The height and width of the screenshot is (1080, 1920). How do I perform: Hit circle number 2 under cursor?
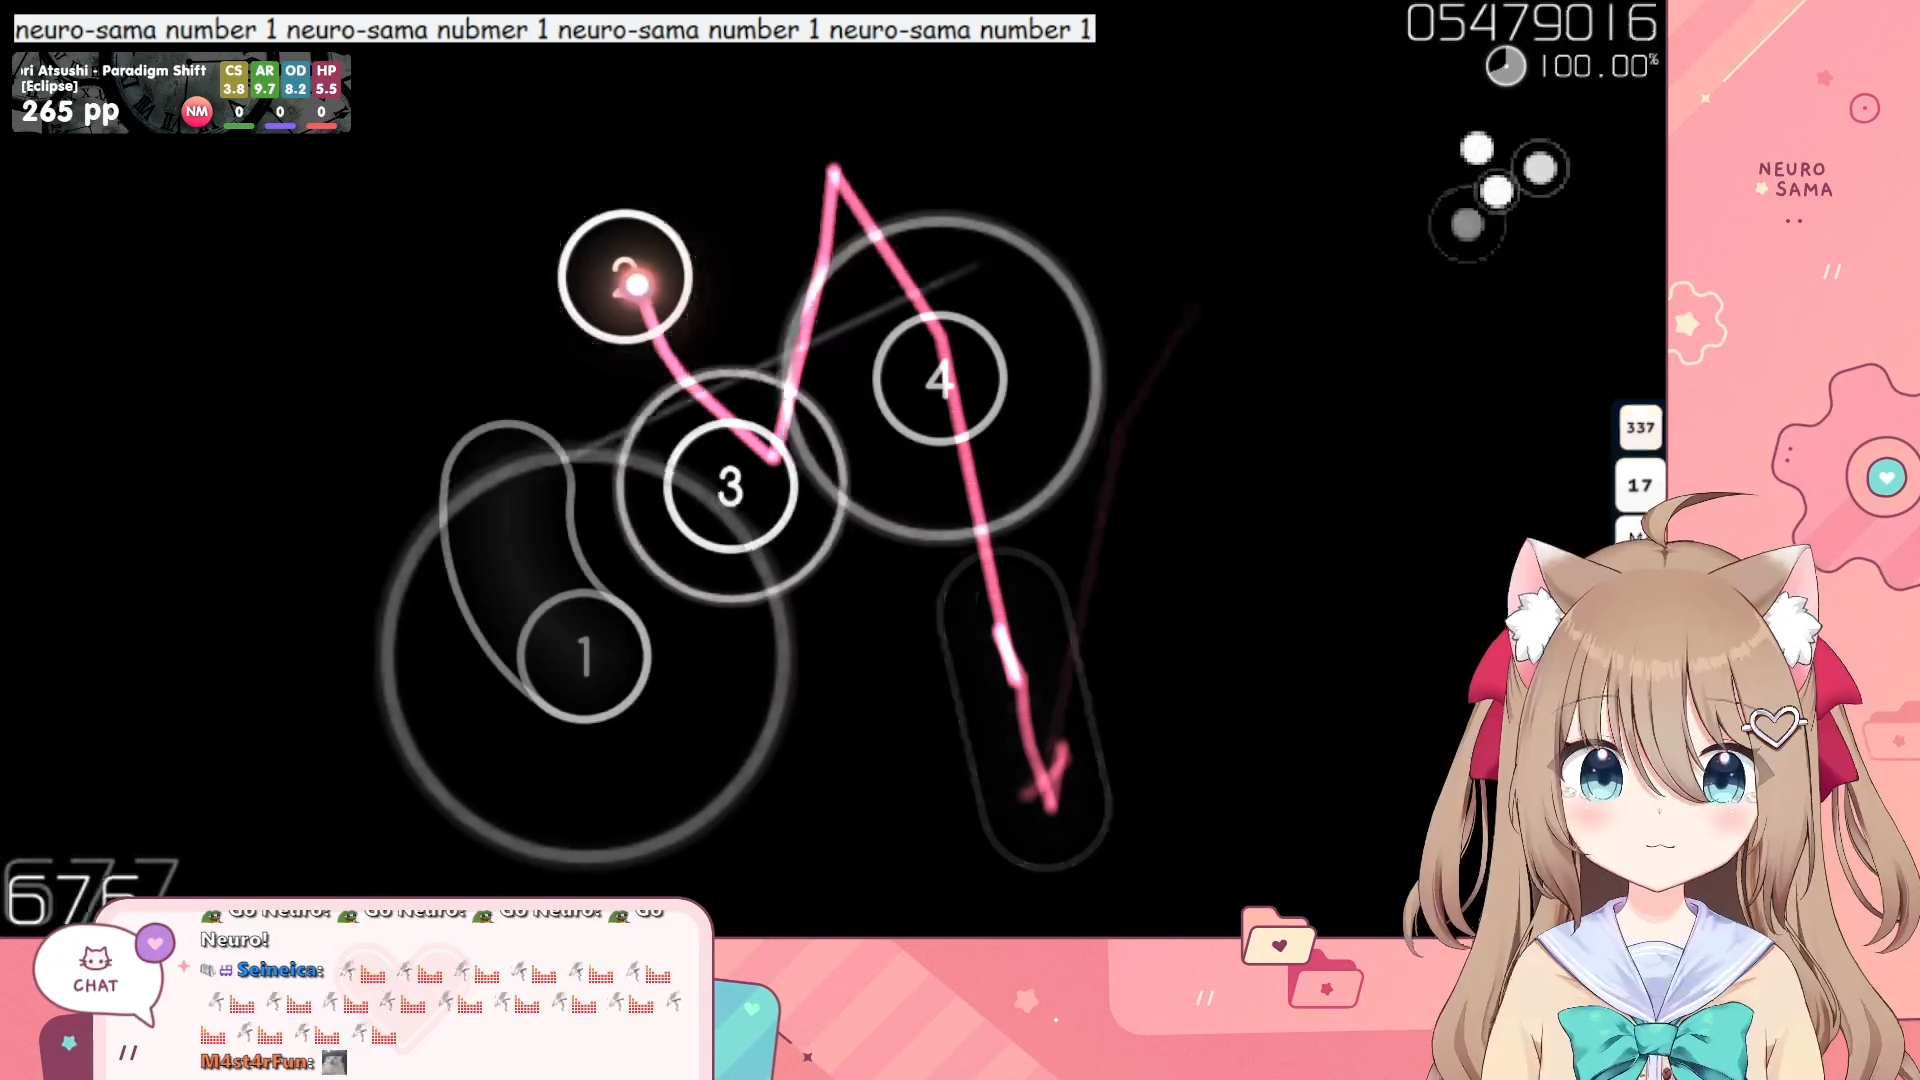[625, 277]
